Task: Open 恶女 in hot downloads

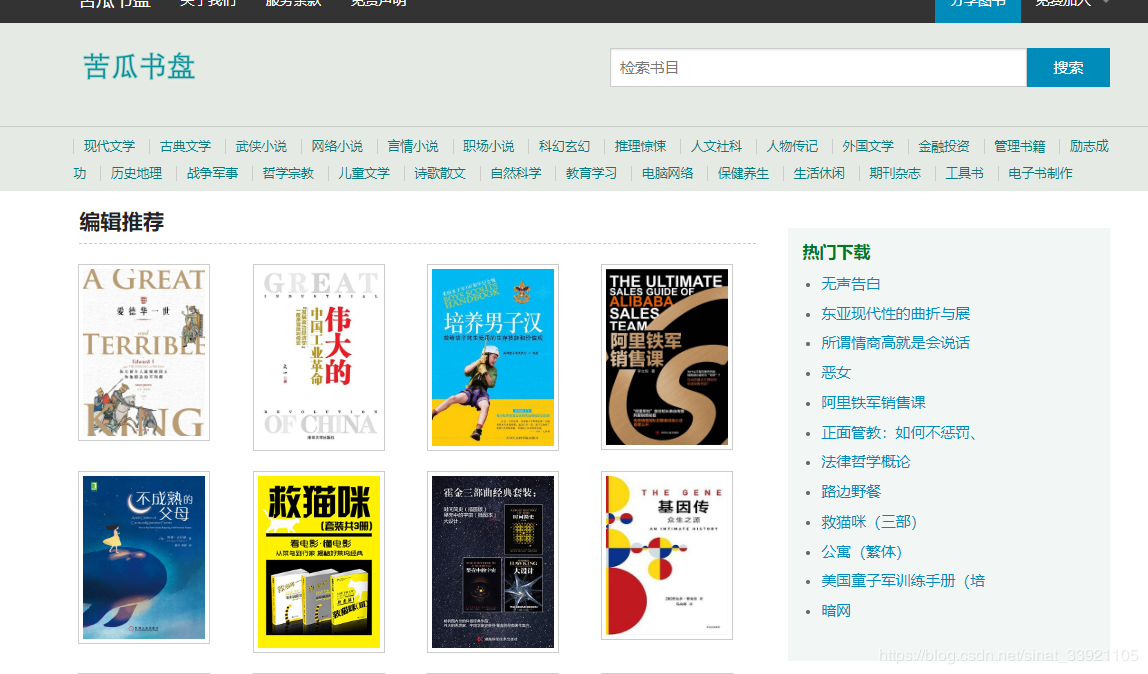Action: 836,373
